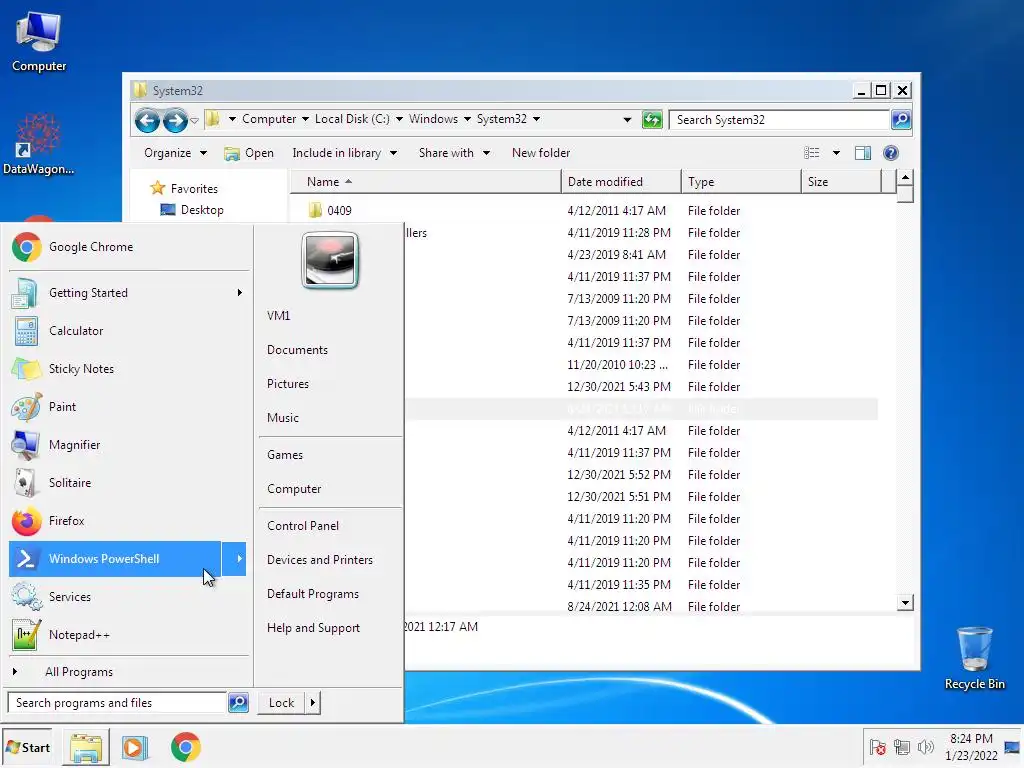This screenshot has height=768, width=1024.
Task: Click the user account picture
Action: click(330, 260)
